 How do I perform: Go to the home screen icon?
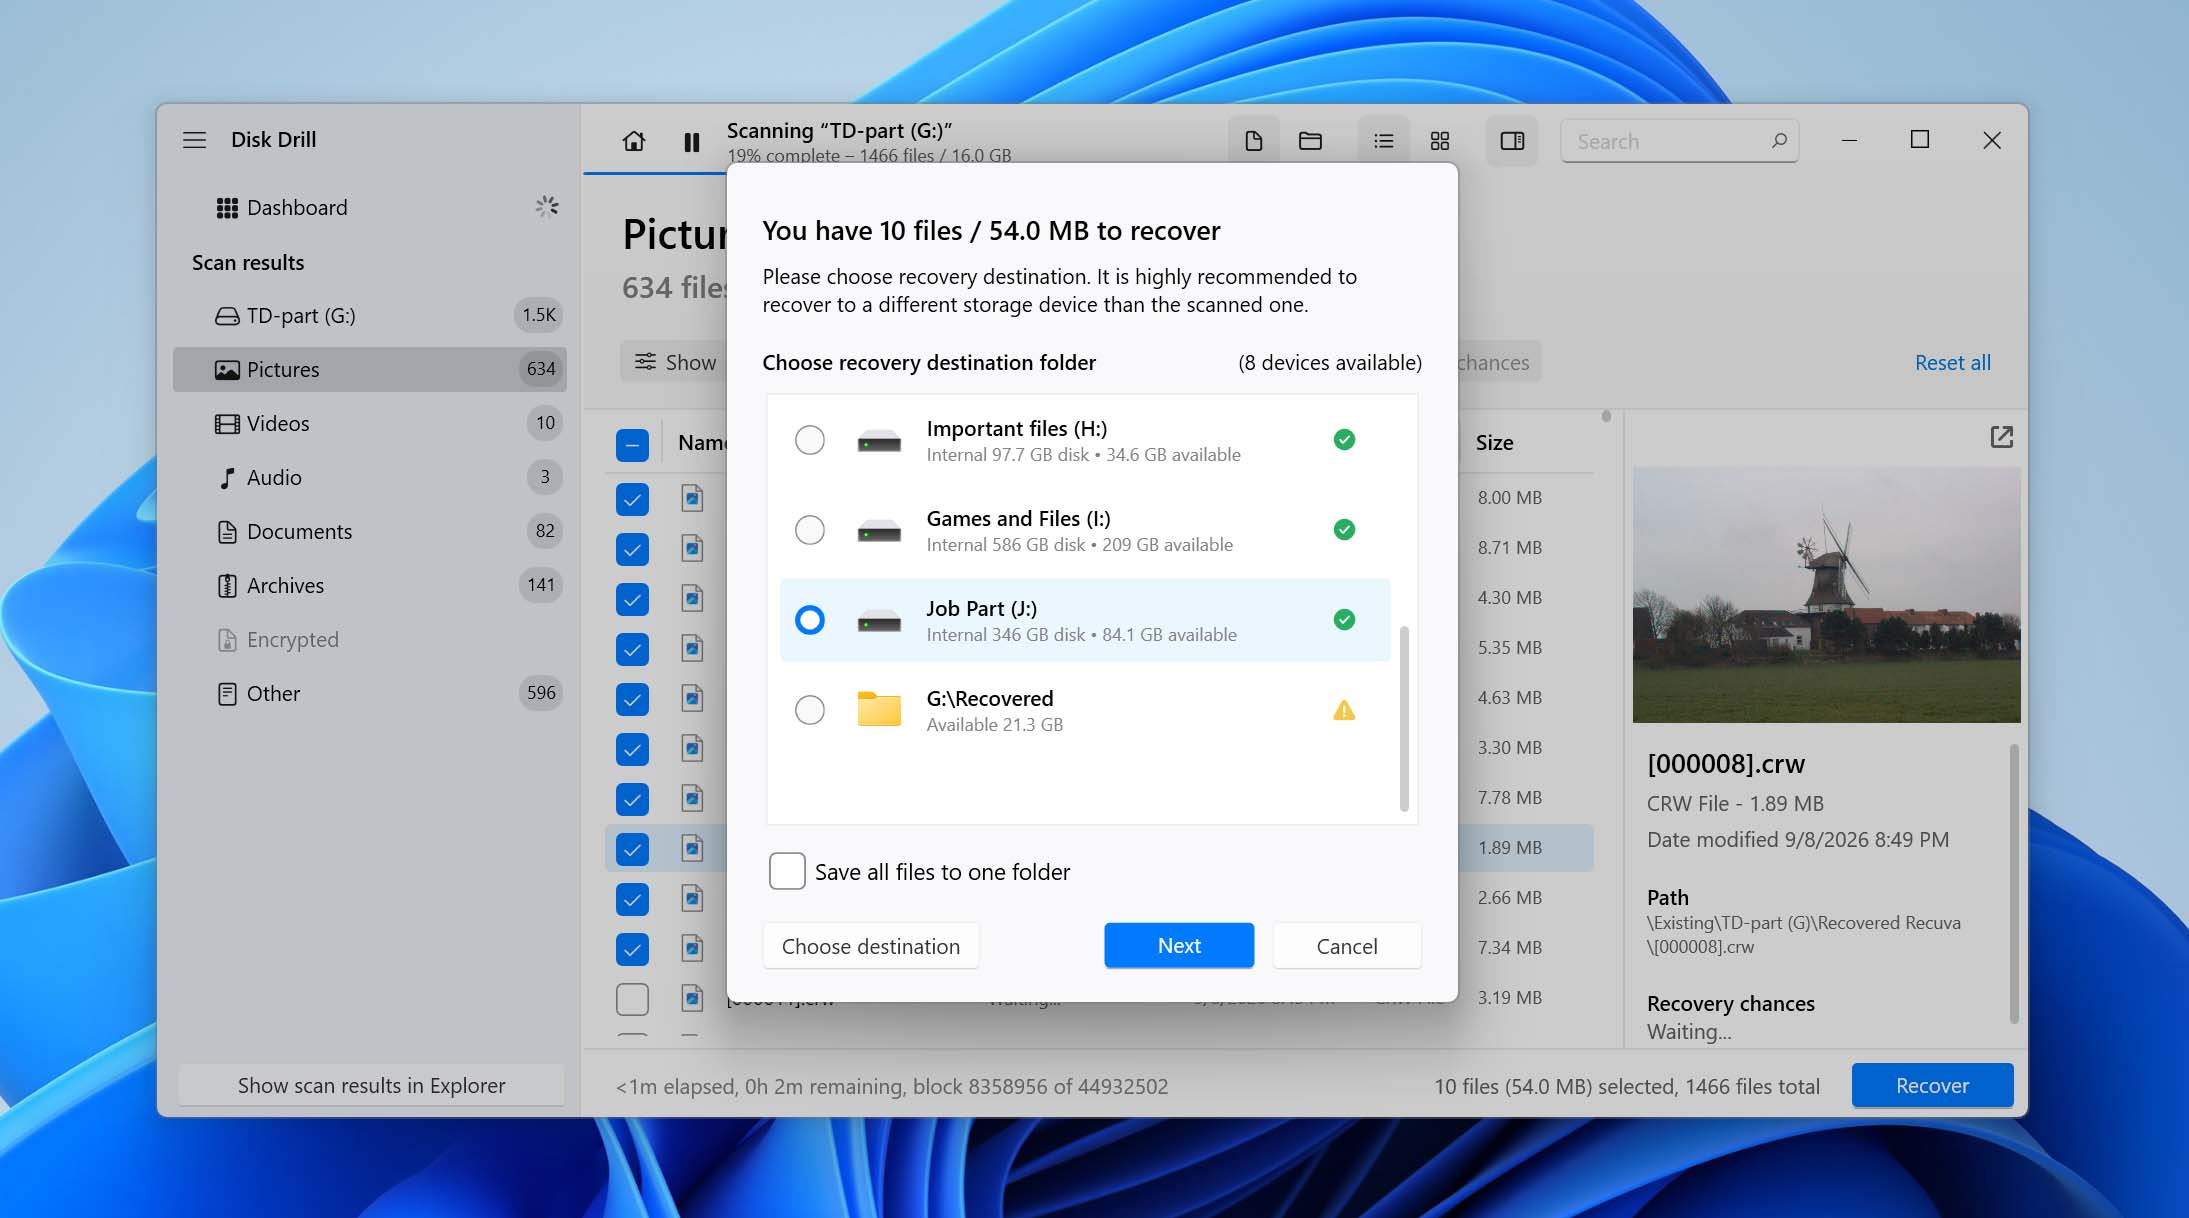click(x=634, y=141)
